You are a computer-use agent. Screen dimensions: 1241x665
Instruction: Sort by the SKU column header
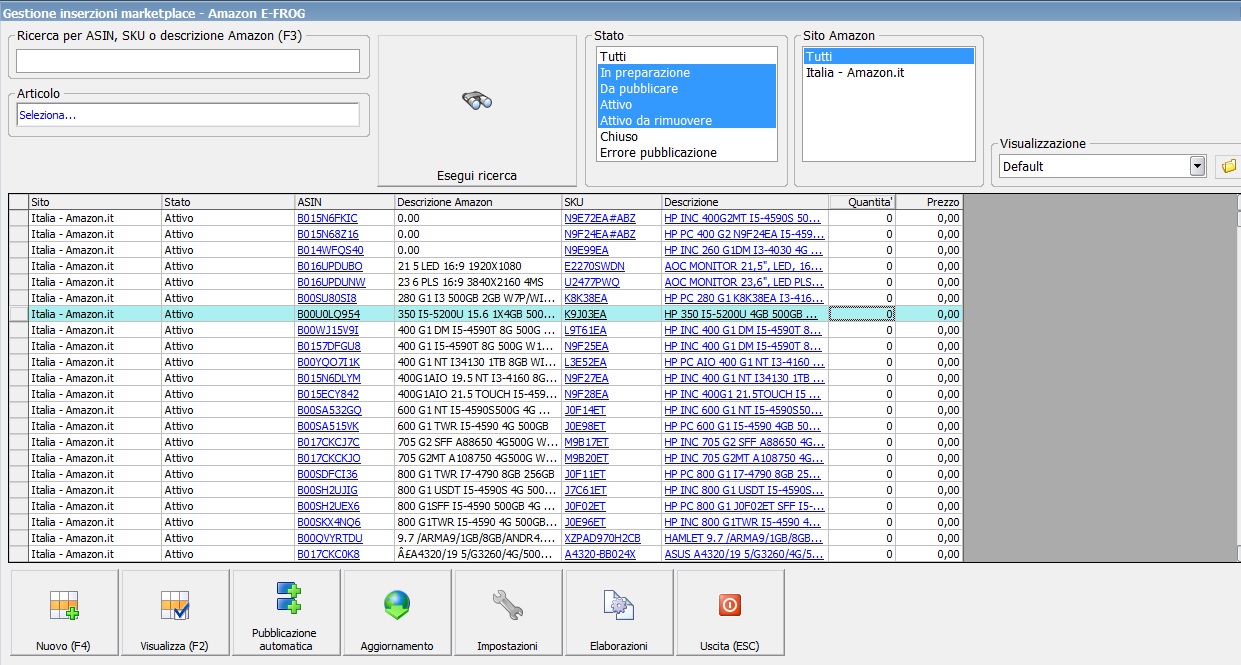612,202
